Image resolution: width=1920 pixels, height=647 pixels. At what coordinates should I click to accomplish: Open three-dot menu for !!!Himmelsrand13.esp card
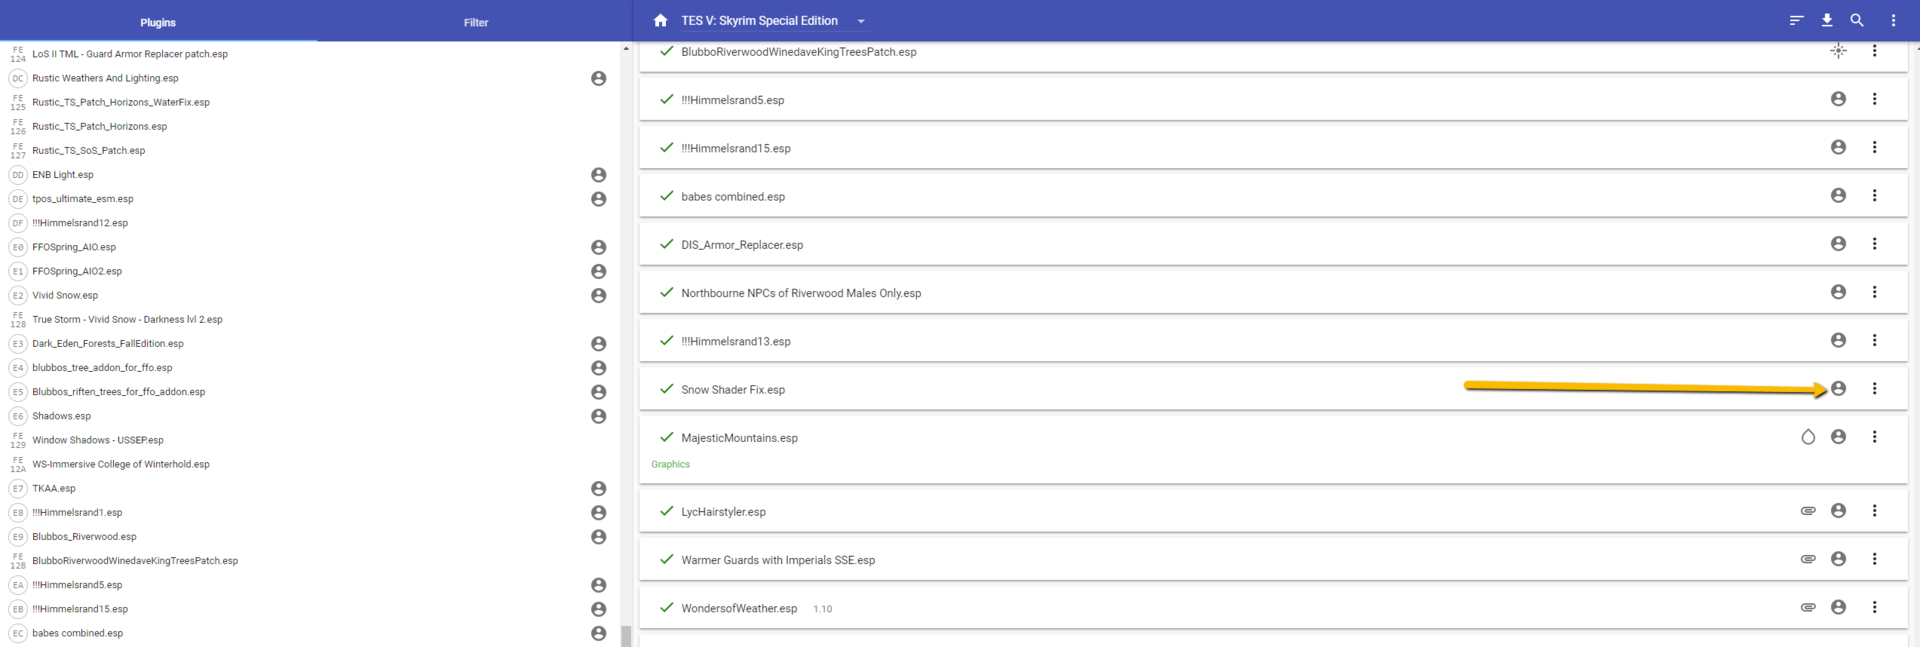(x=1874, y=341)
